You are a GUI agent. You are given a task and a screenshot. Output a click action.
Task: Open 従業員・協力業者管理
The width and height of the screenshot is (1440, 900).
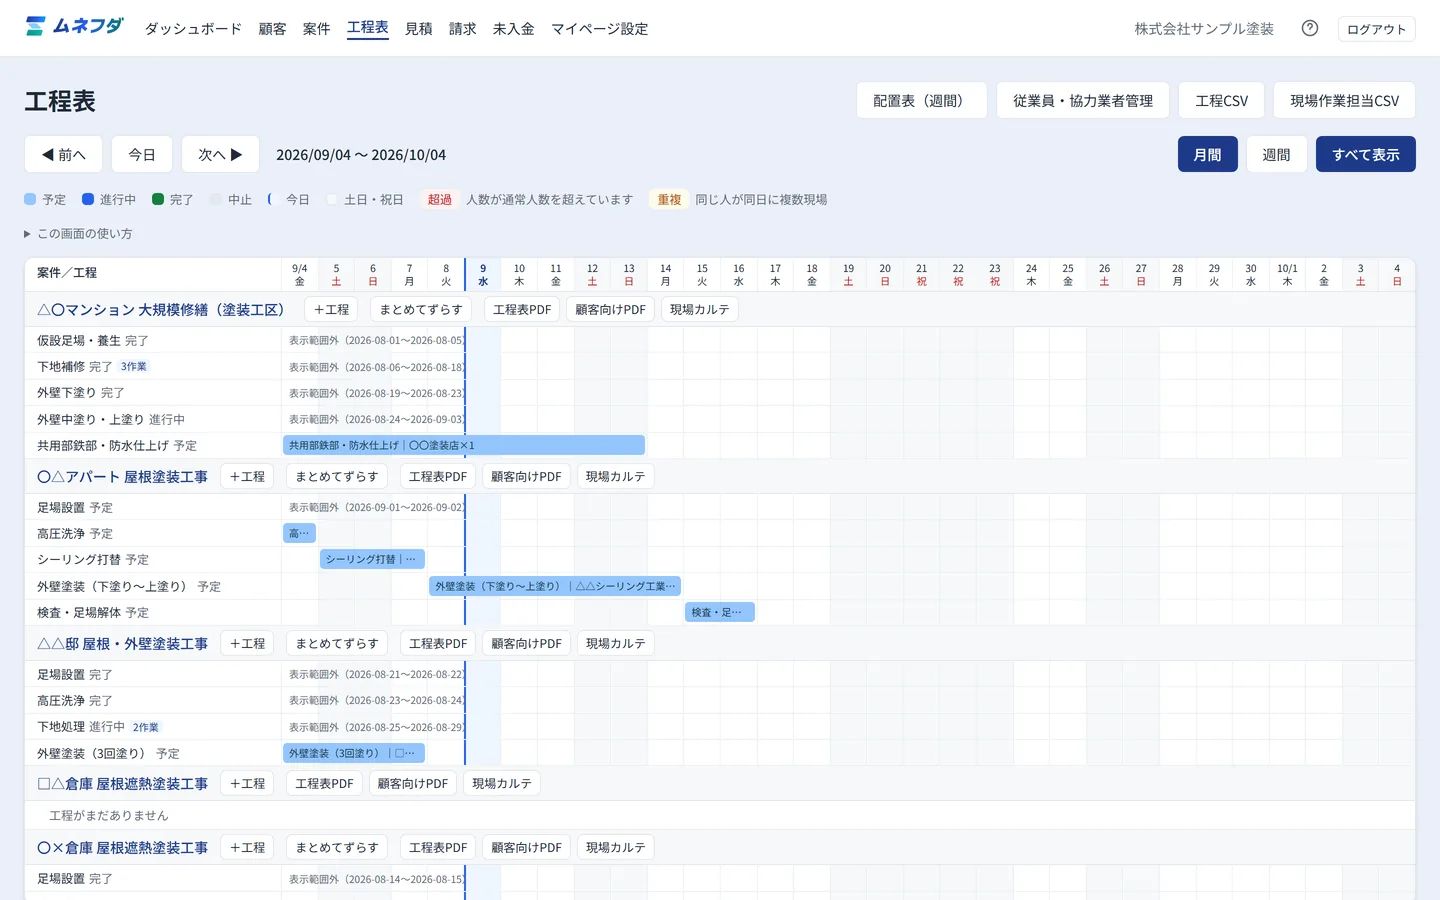1082,100
